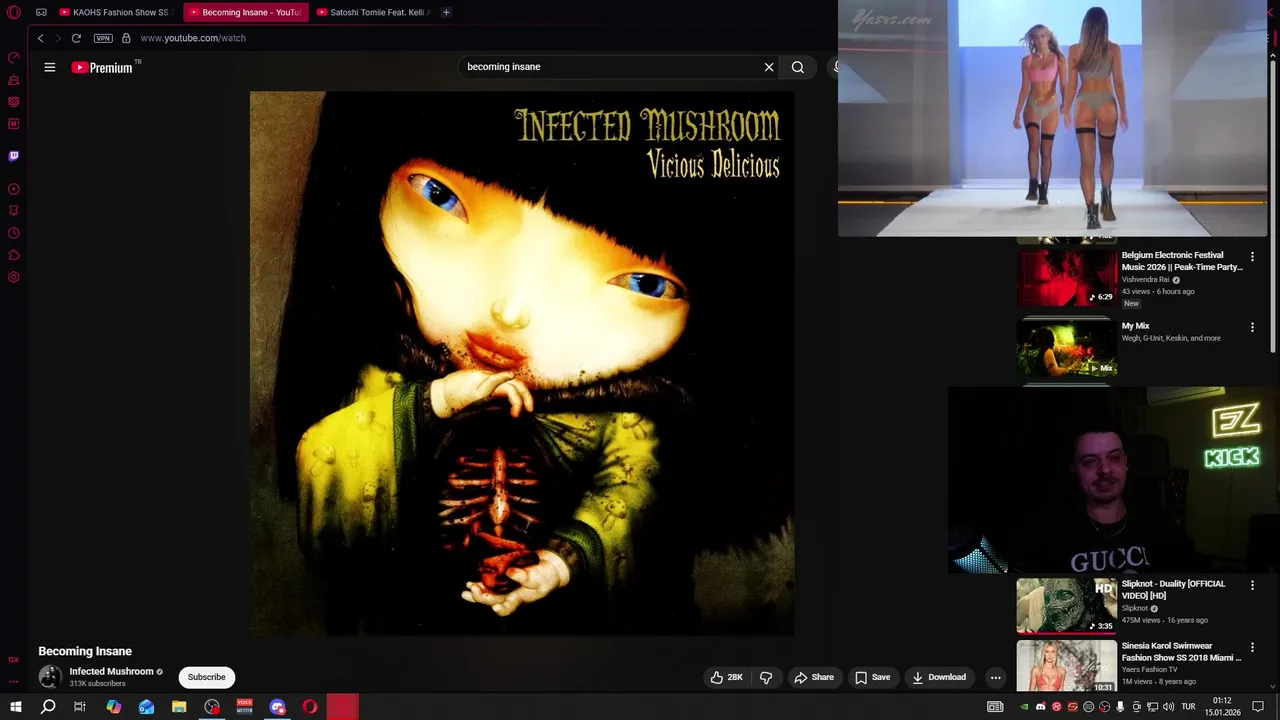The height and width of the screenshot is (720, 1280).
Task: Open Windows Start menu
Action: [16, 707]
